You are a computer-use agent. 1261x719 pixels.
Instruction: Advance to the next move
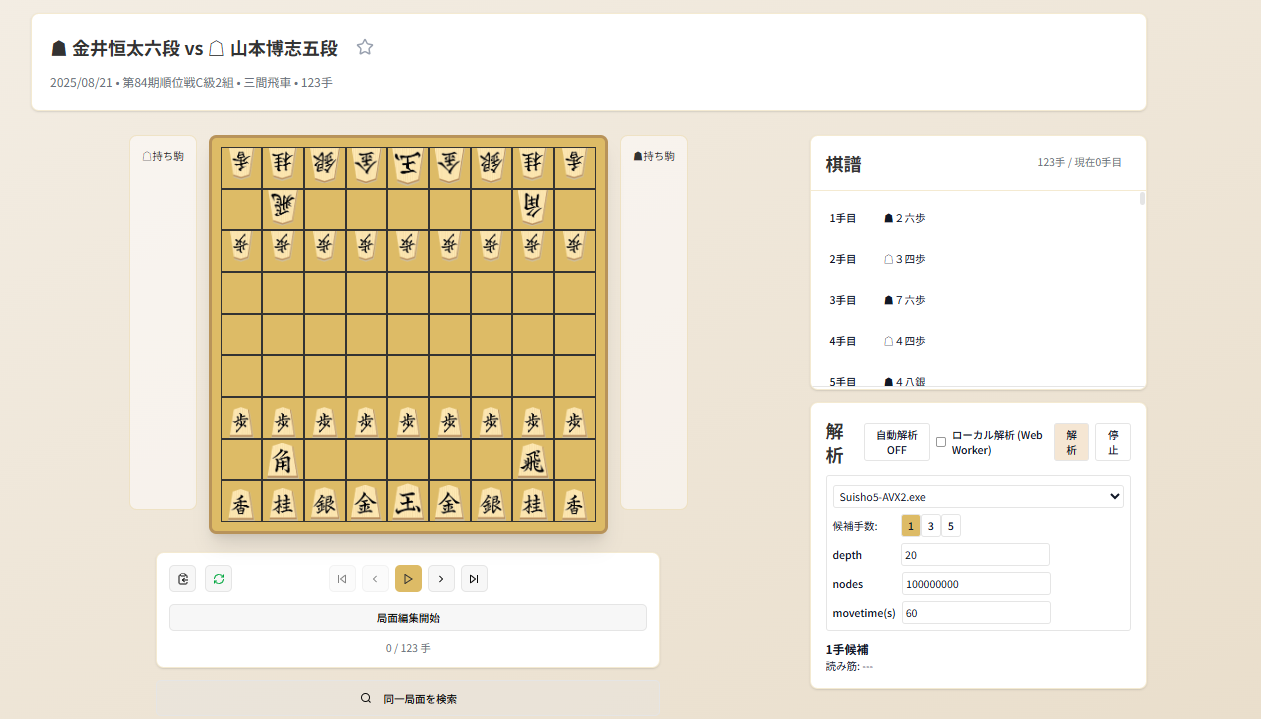coord(441,578)
